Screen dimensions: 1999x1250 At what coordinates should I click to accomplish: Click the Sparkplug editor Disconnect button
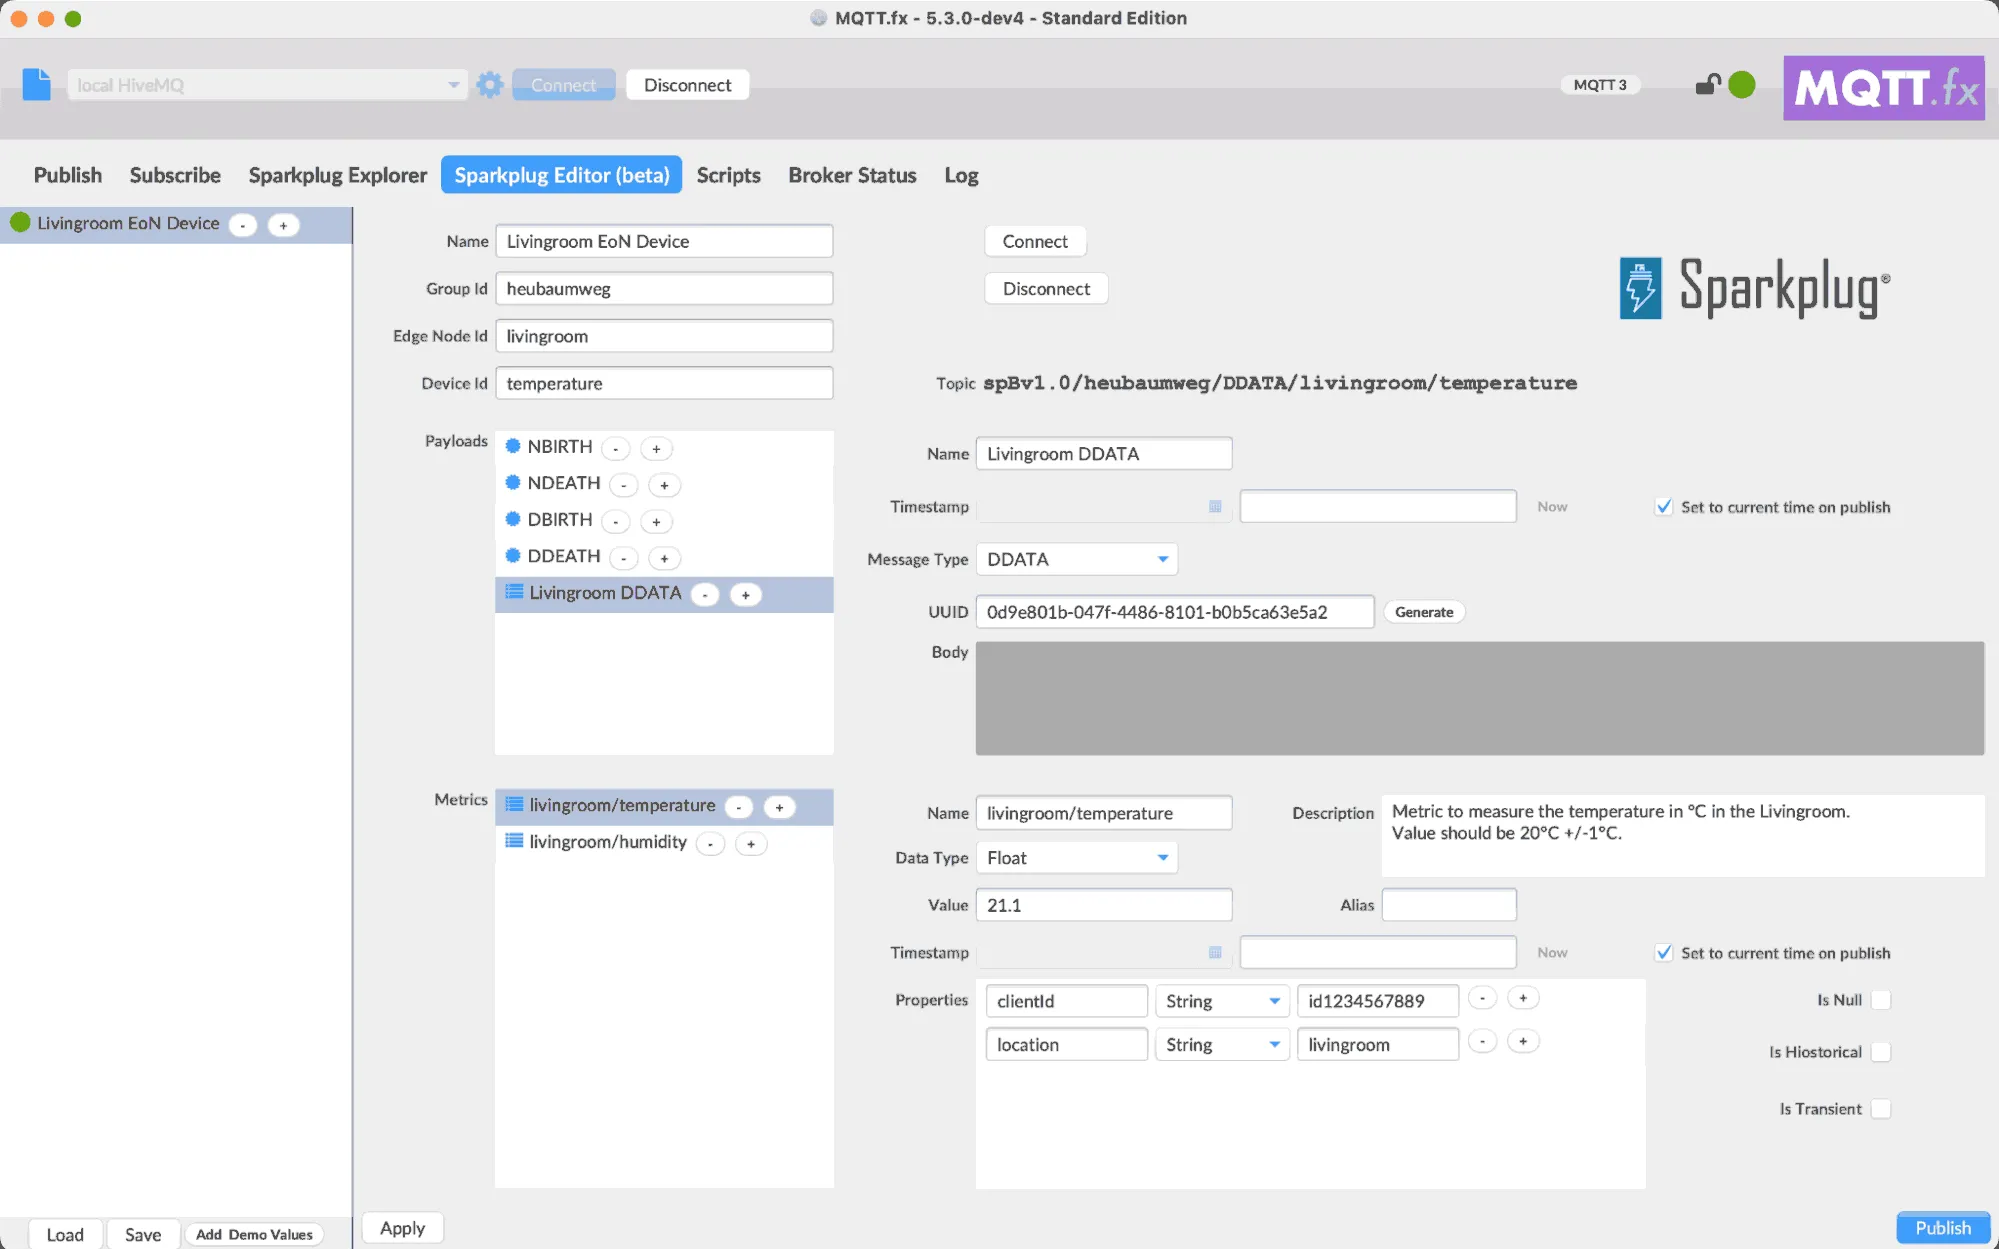[x=1046, y=289]
